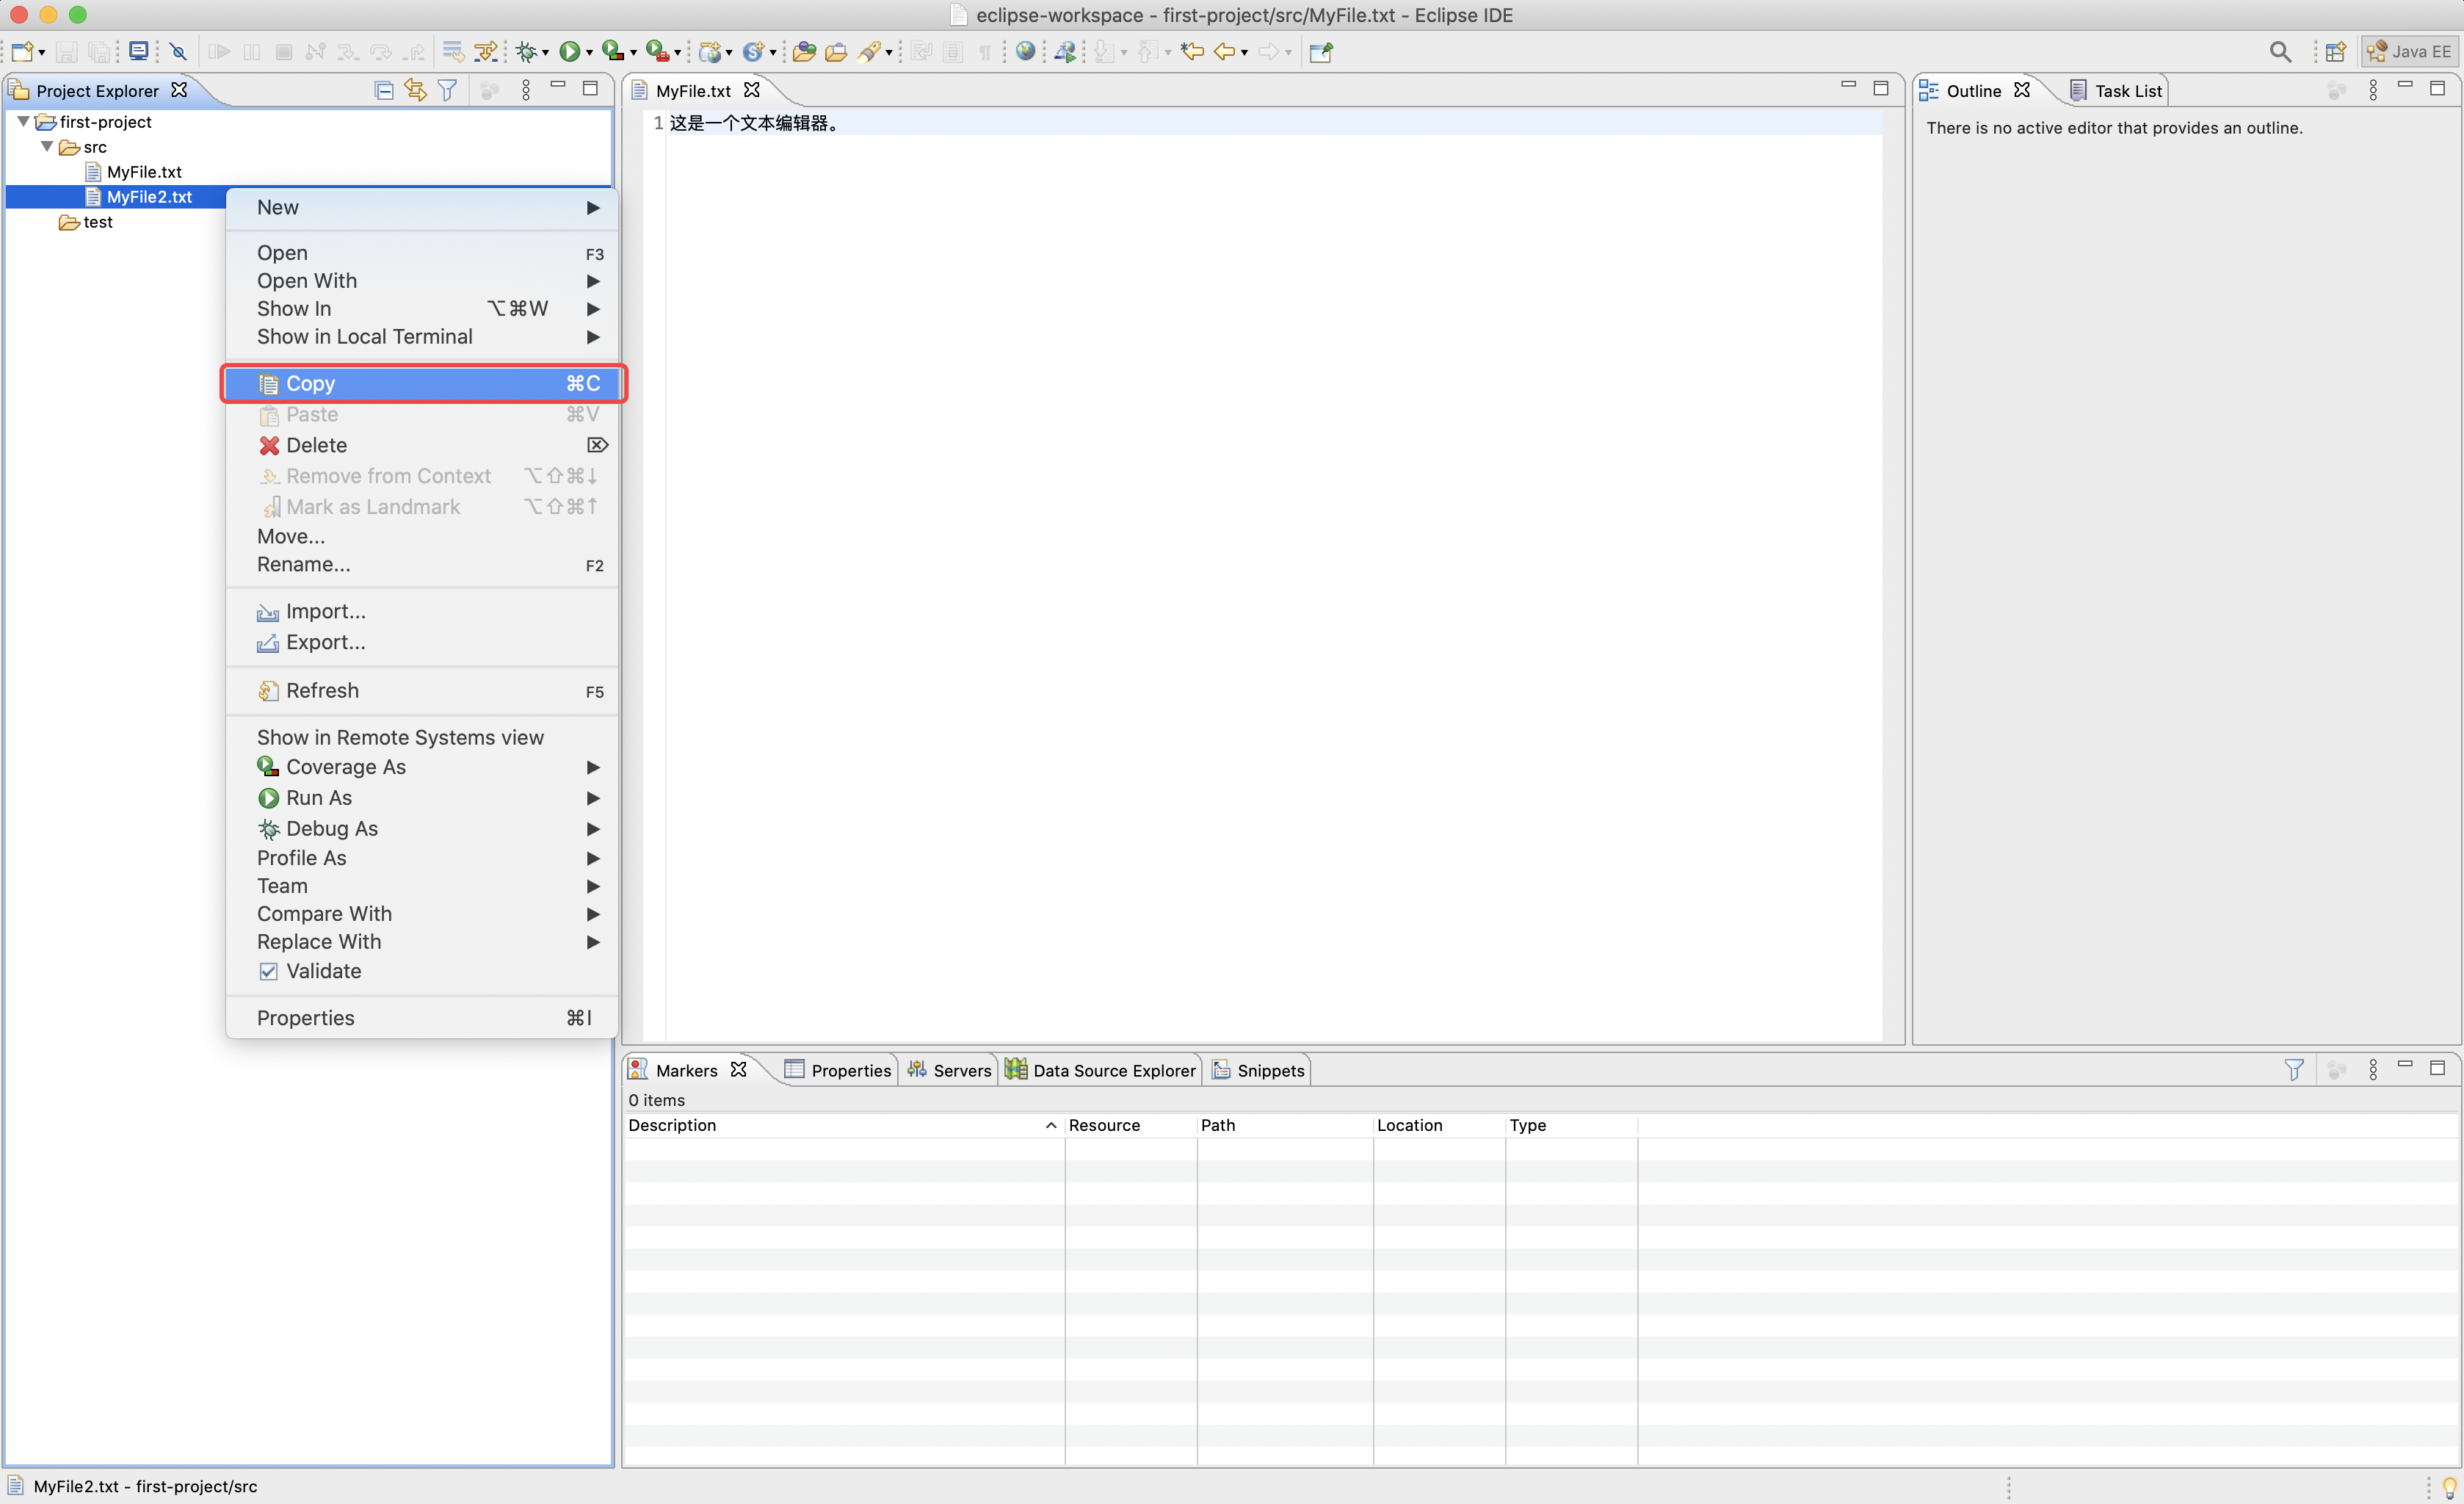
Task: Click the tip lightbulb in the status bar
Action: [2449, 1487]
